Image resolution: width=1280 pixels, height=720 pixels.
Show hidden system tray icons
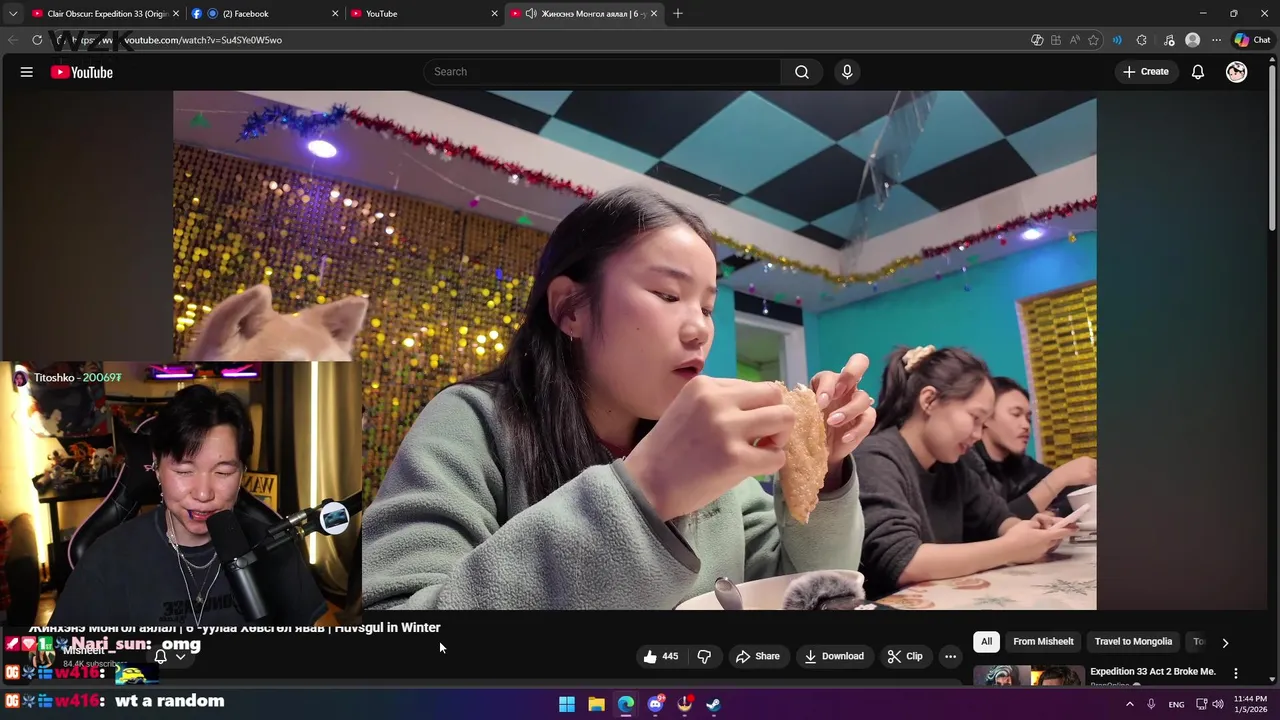[x=1130, y=704]
